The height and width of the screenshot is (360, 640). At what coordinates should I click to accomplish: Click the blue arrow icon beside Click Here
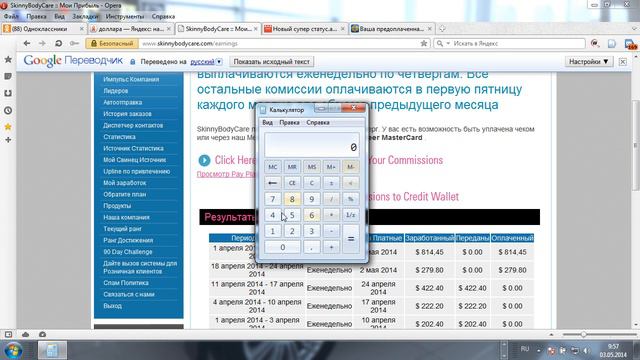coord(204,160)
